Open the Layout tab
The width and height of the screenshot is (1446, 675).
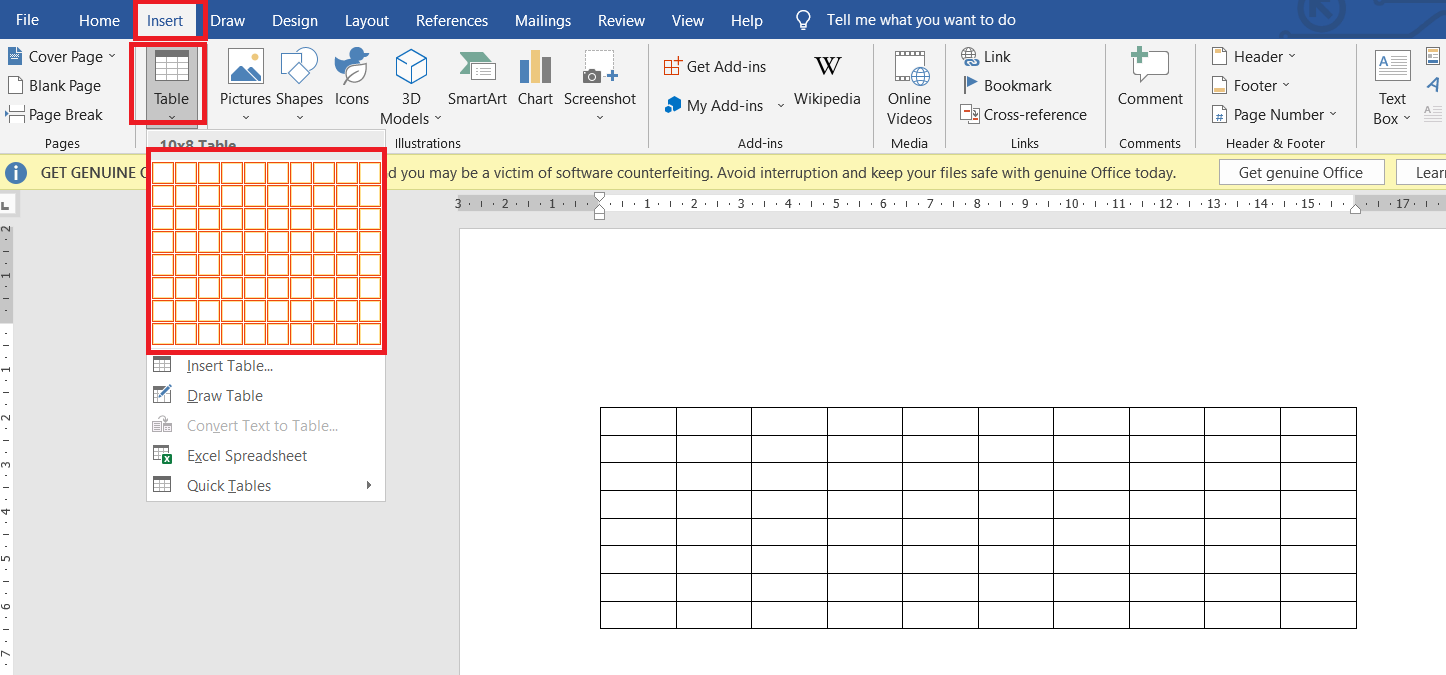pyautogui.click(x=367, y=20)
